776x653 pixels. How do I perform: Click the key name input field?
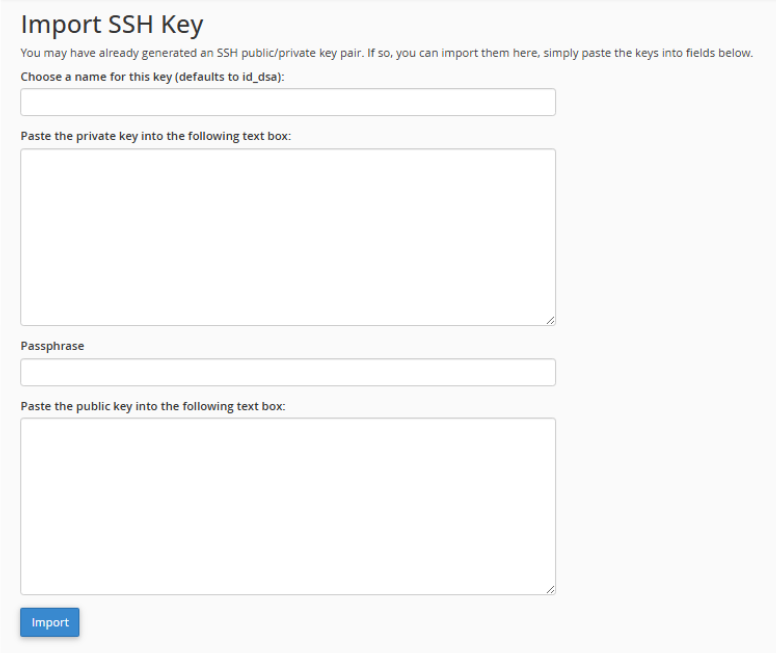point(288,102)
